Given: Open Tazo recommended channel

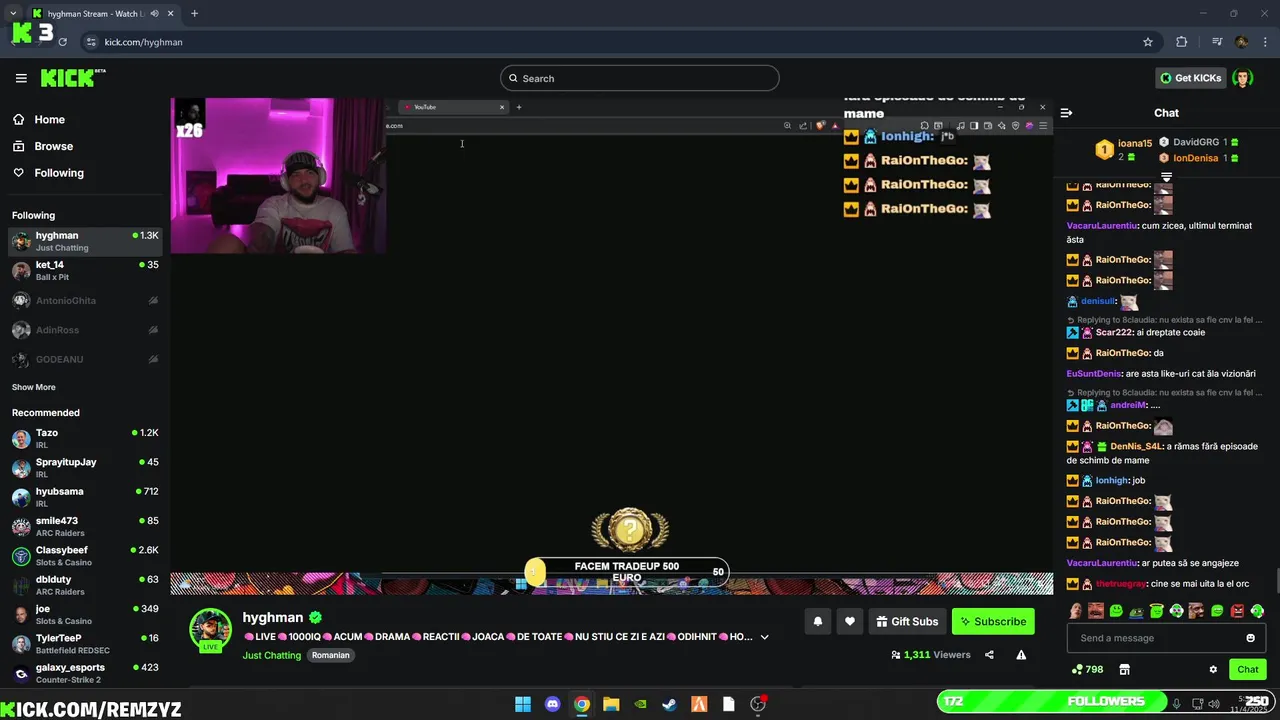Looking at the screenshot, I should click(85, 438).
